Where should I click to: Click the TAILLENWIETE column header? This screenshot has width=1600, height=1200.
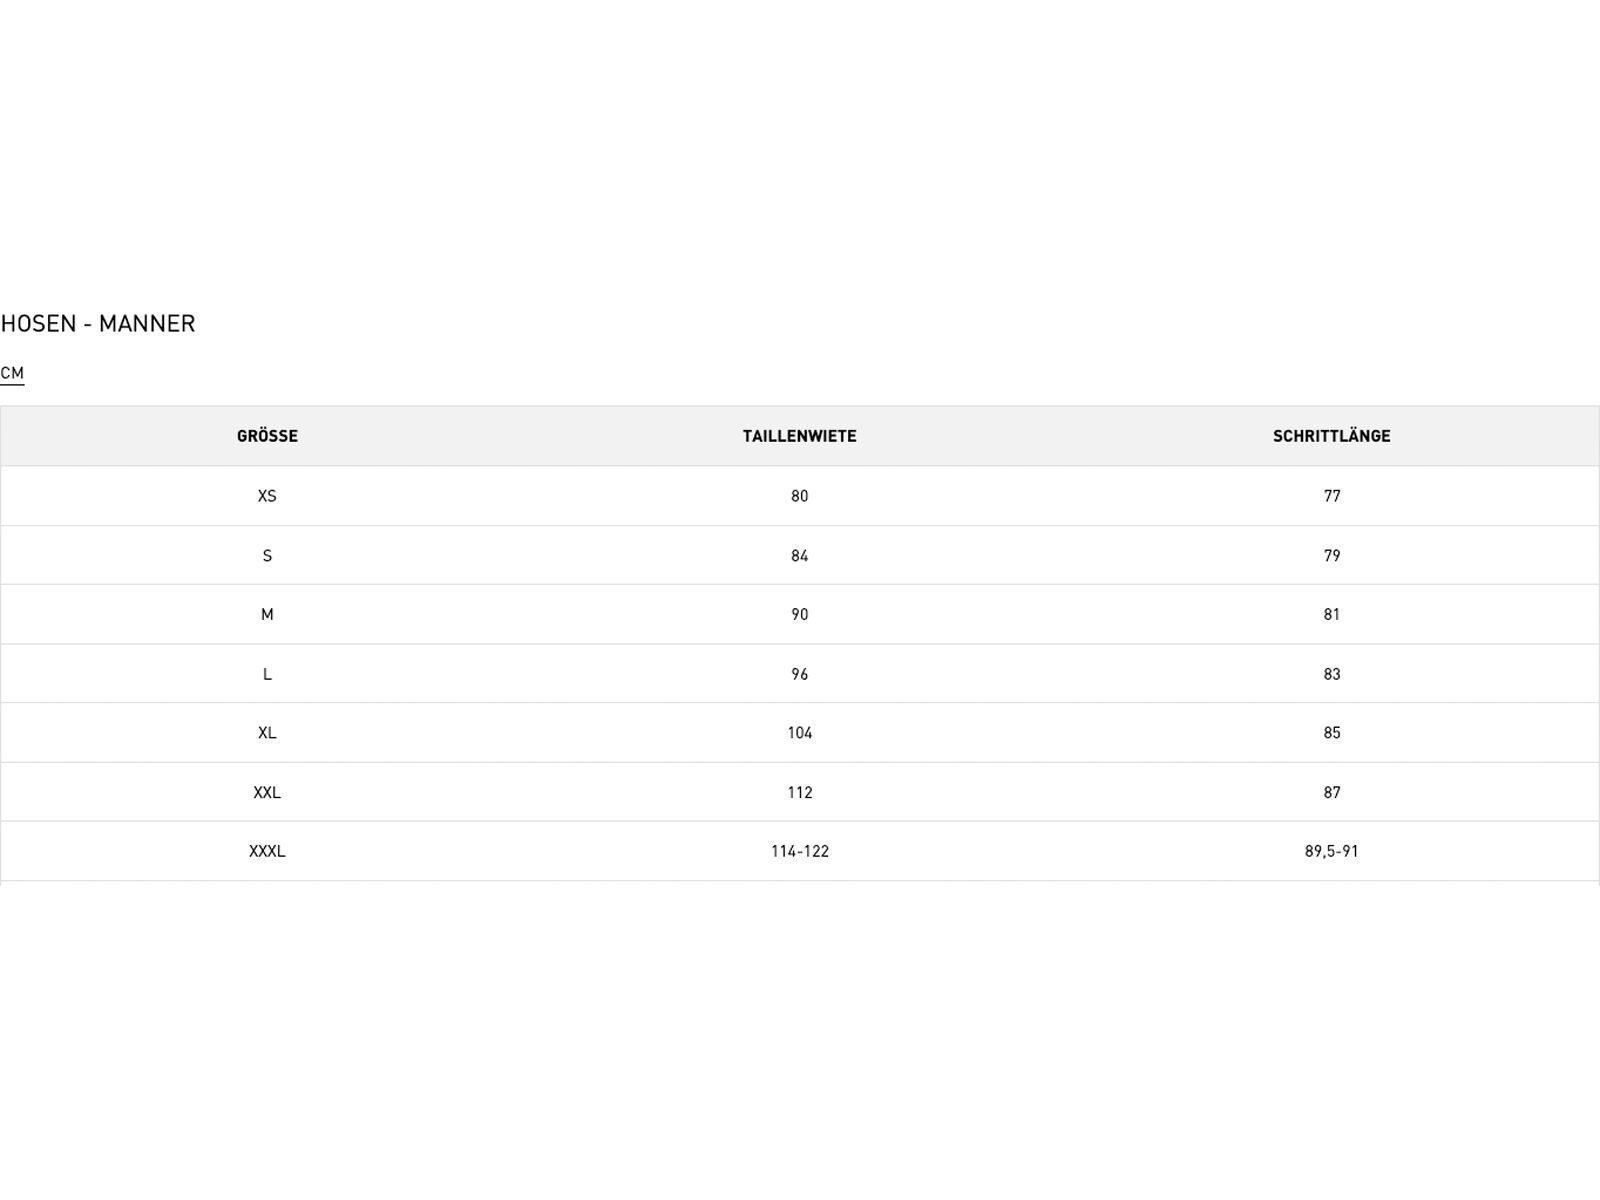point(799,436)
